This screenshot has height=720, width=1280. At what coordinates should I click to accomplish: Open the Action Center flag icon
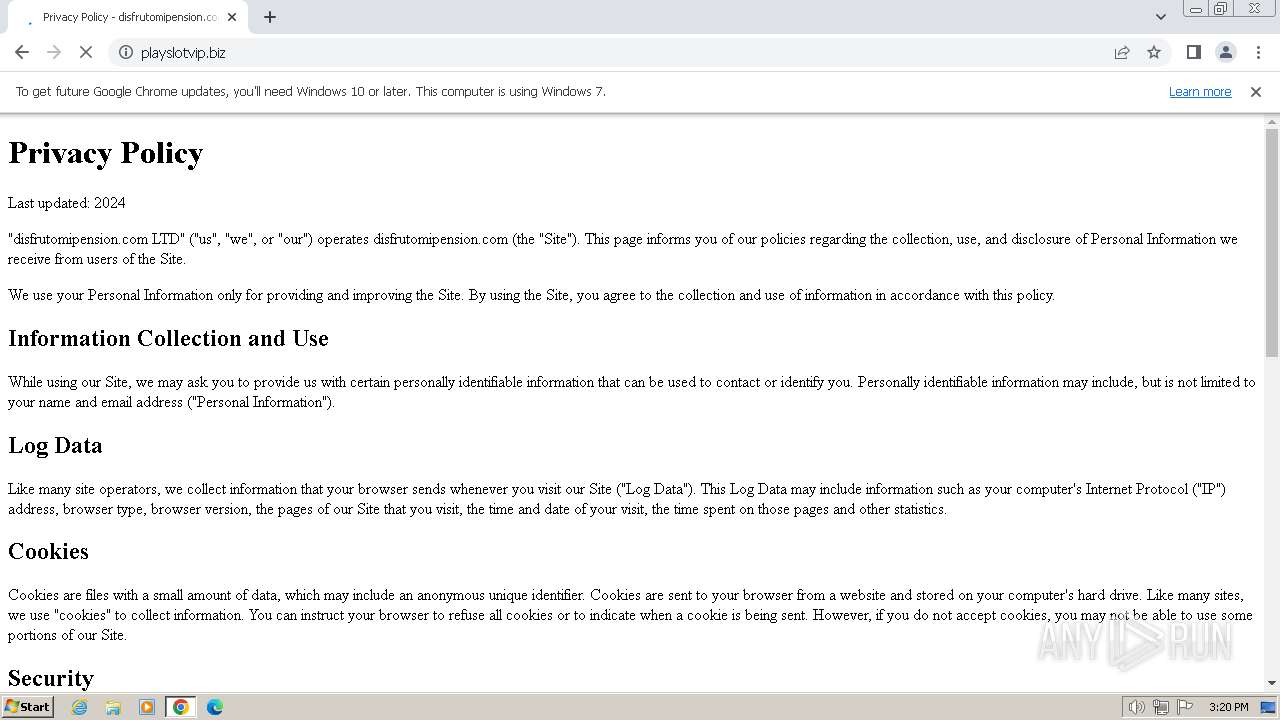pyautogui.click(x=1185, y=707)
